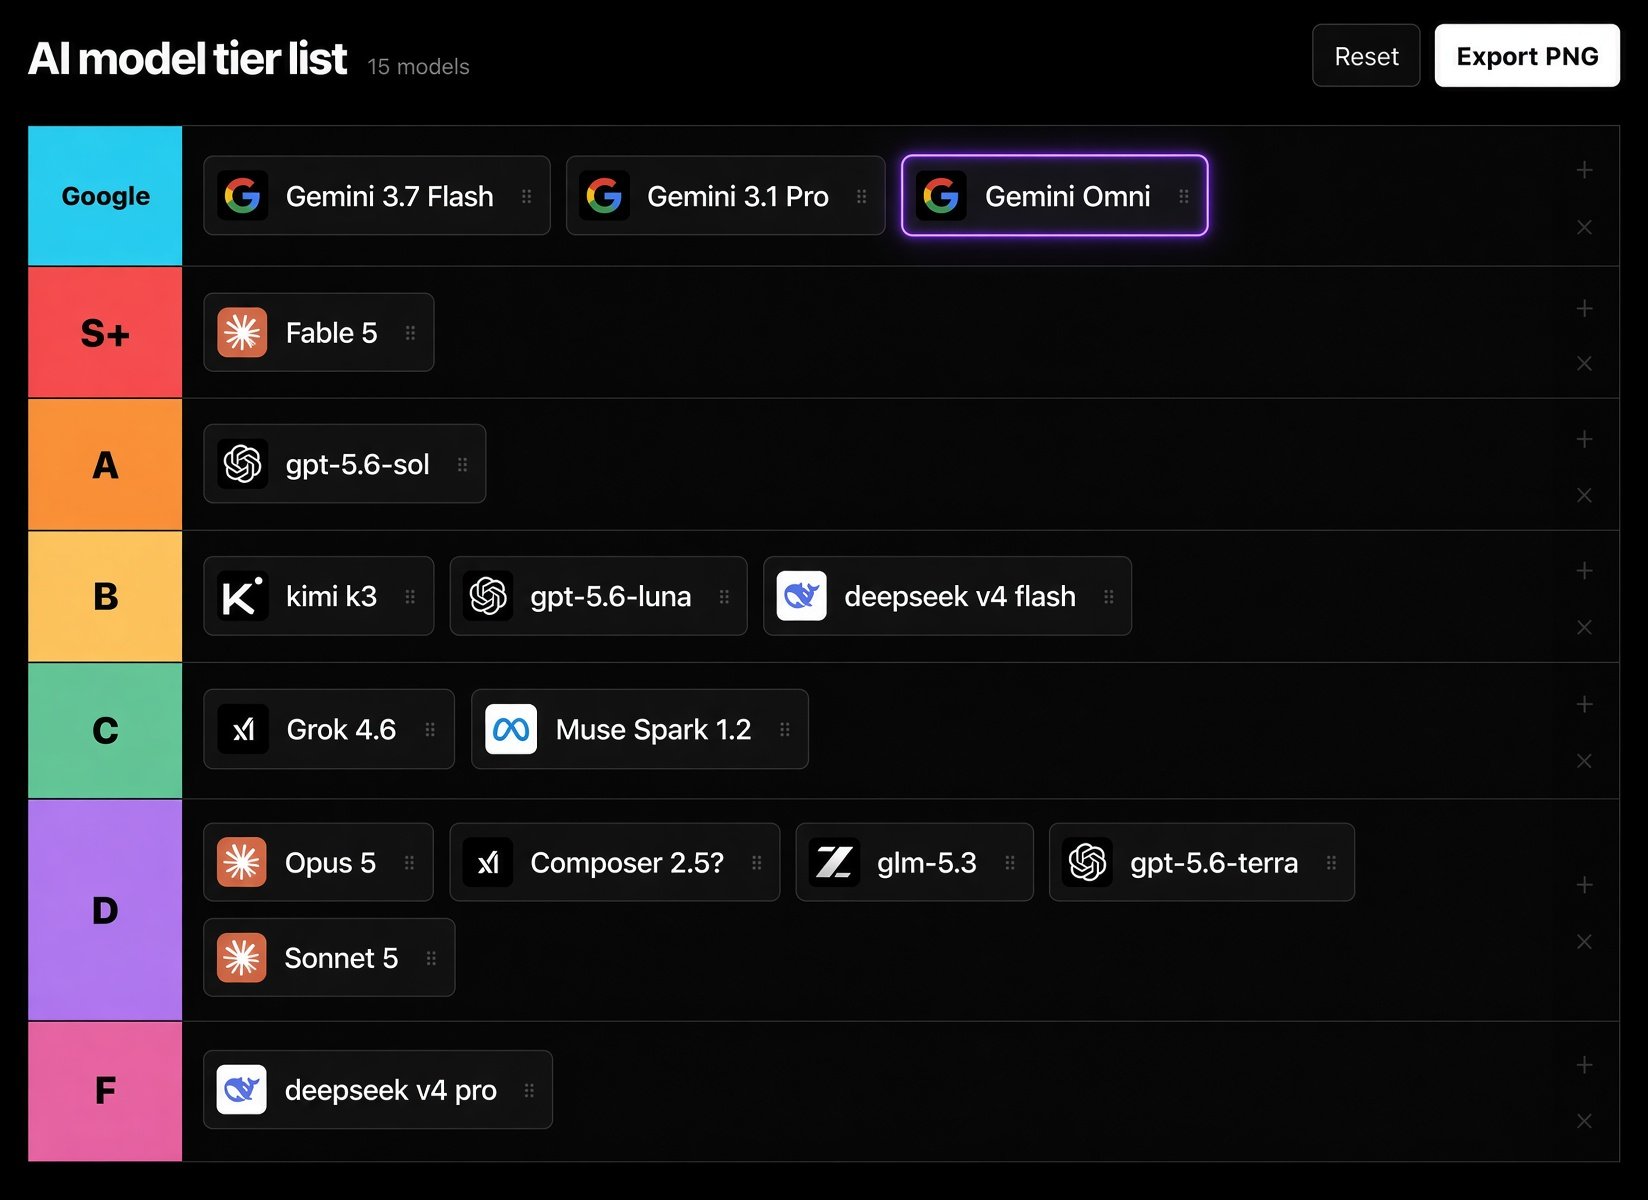The image size is (1648, 1200).
Task: Click the plus icon in the D row
Action: pos(1584,885)
